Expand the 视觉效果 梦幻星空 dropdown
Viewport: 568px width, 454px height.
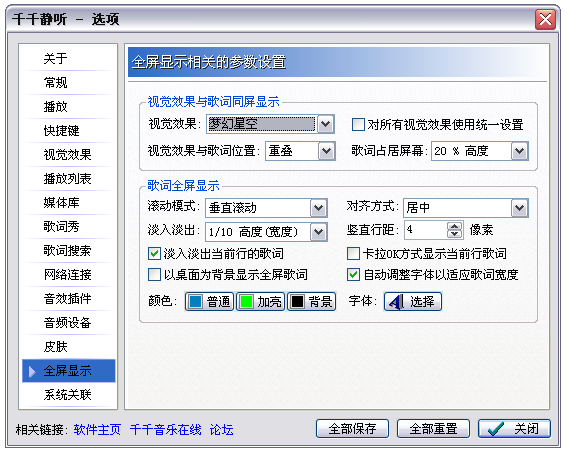click(x=325, y=124)
